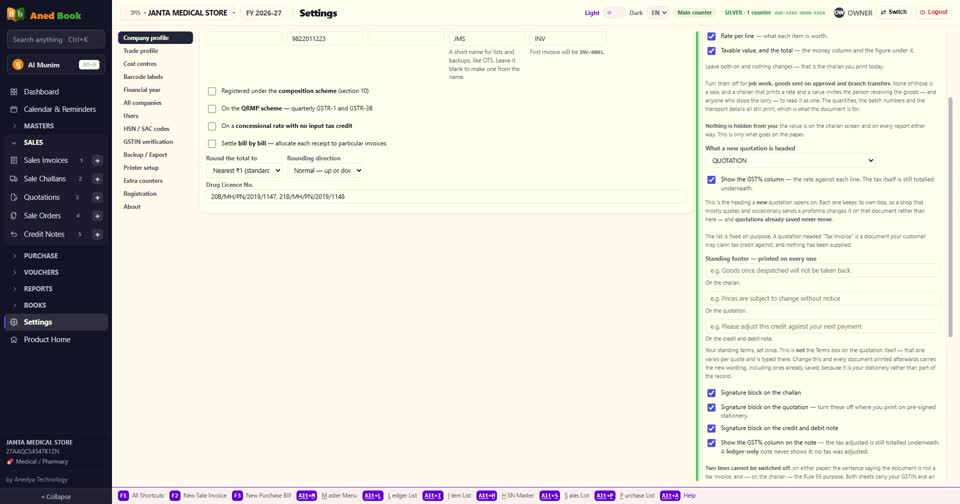Uncheck Signature block on the challan
The width and height of the screenshot is (960, 504).
[711, 393]
